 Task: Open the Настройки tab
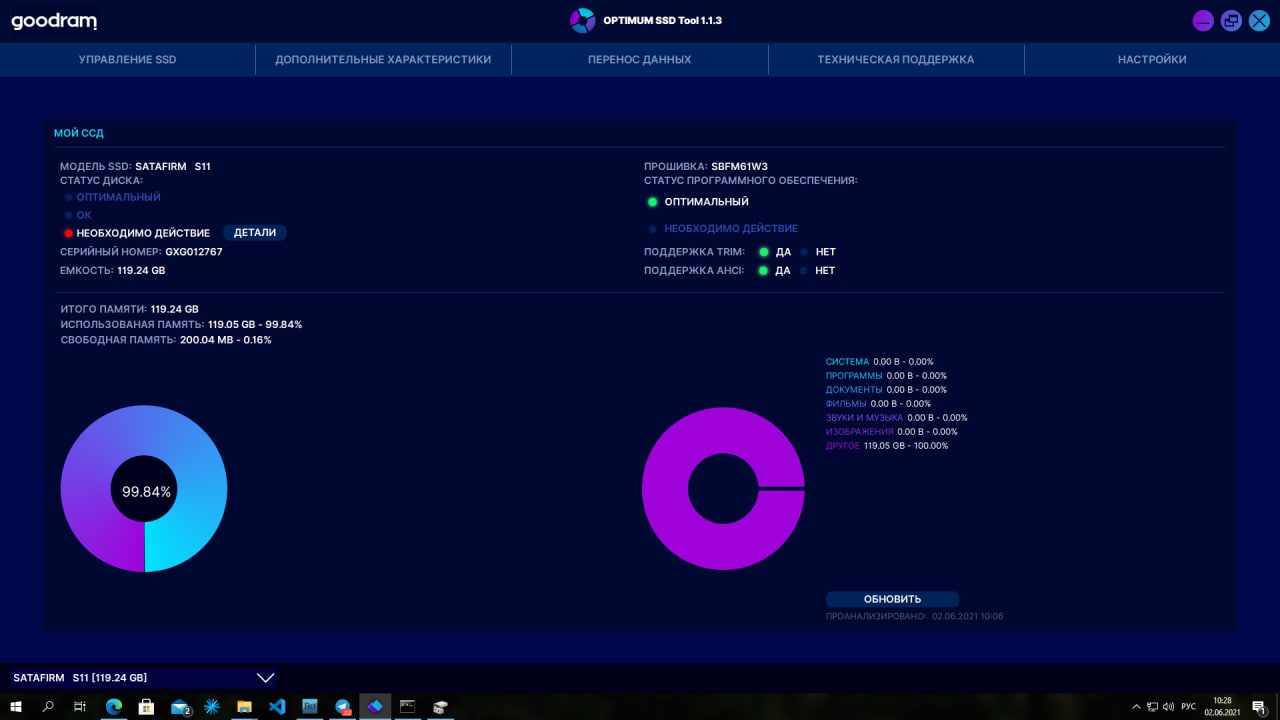coord(1152,60)
